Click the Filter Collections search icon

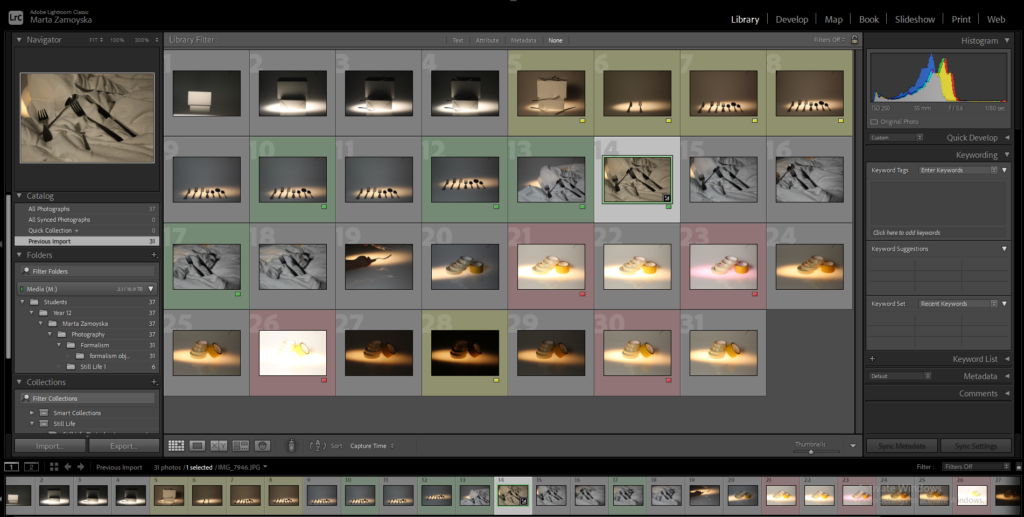coord(25,398)
